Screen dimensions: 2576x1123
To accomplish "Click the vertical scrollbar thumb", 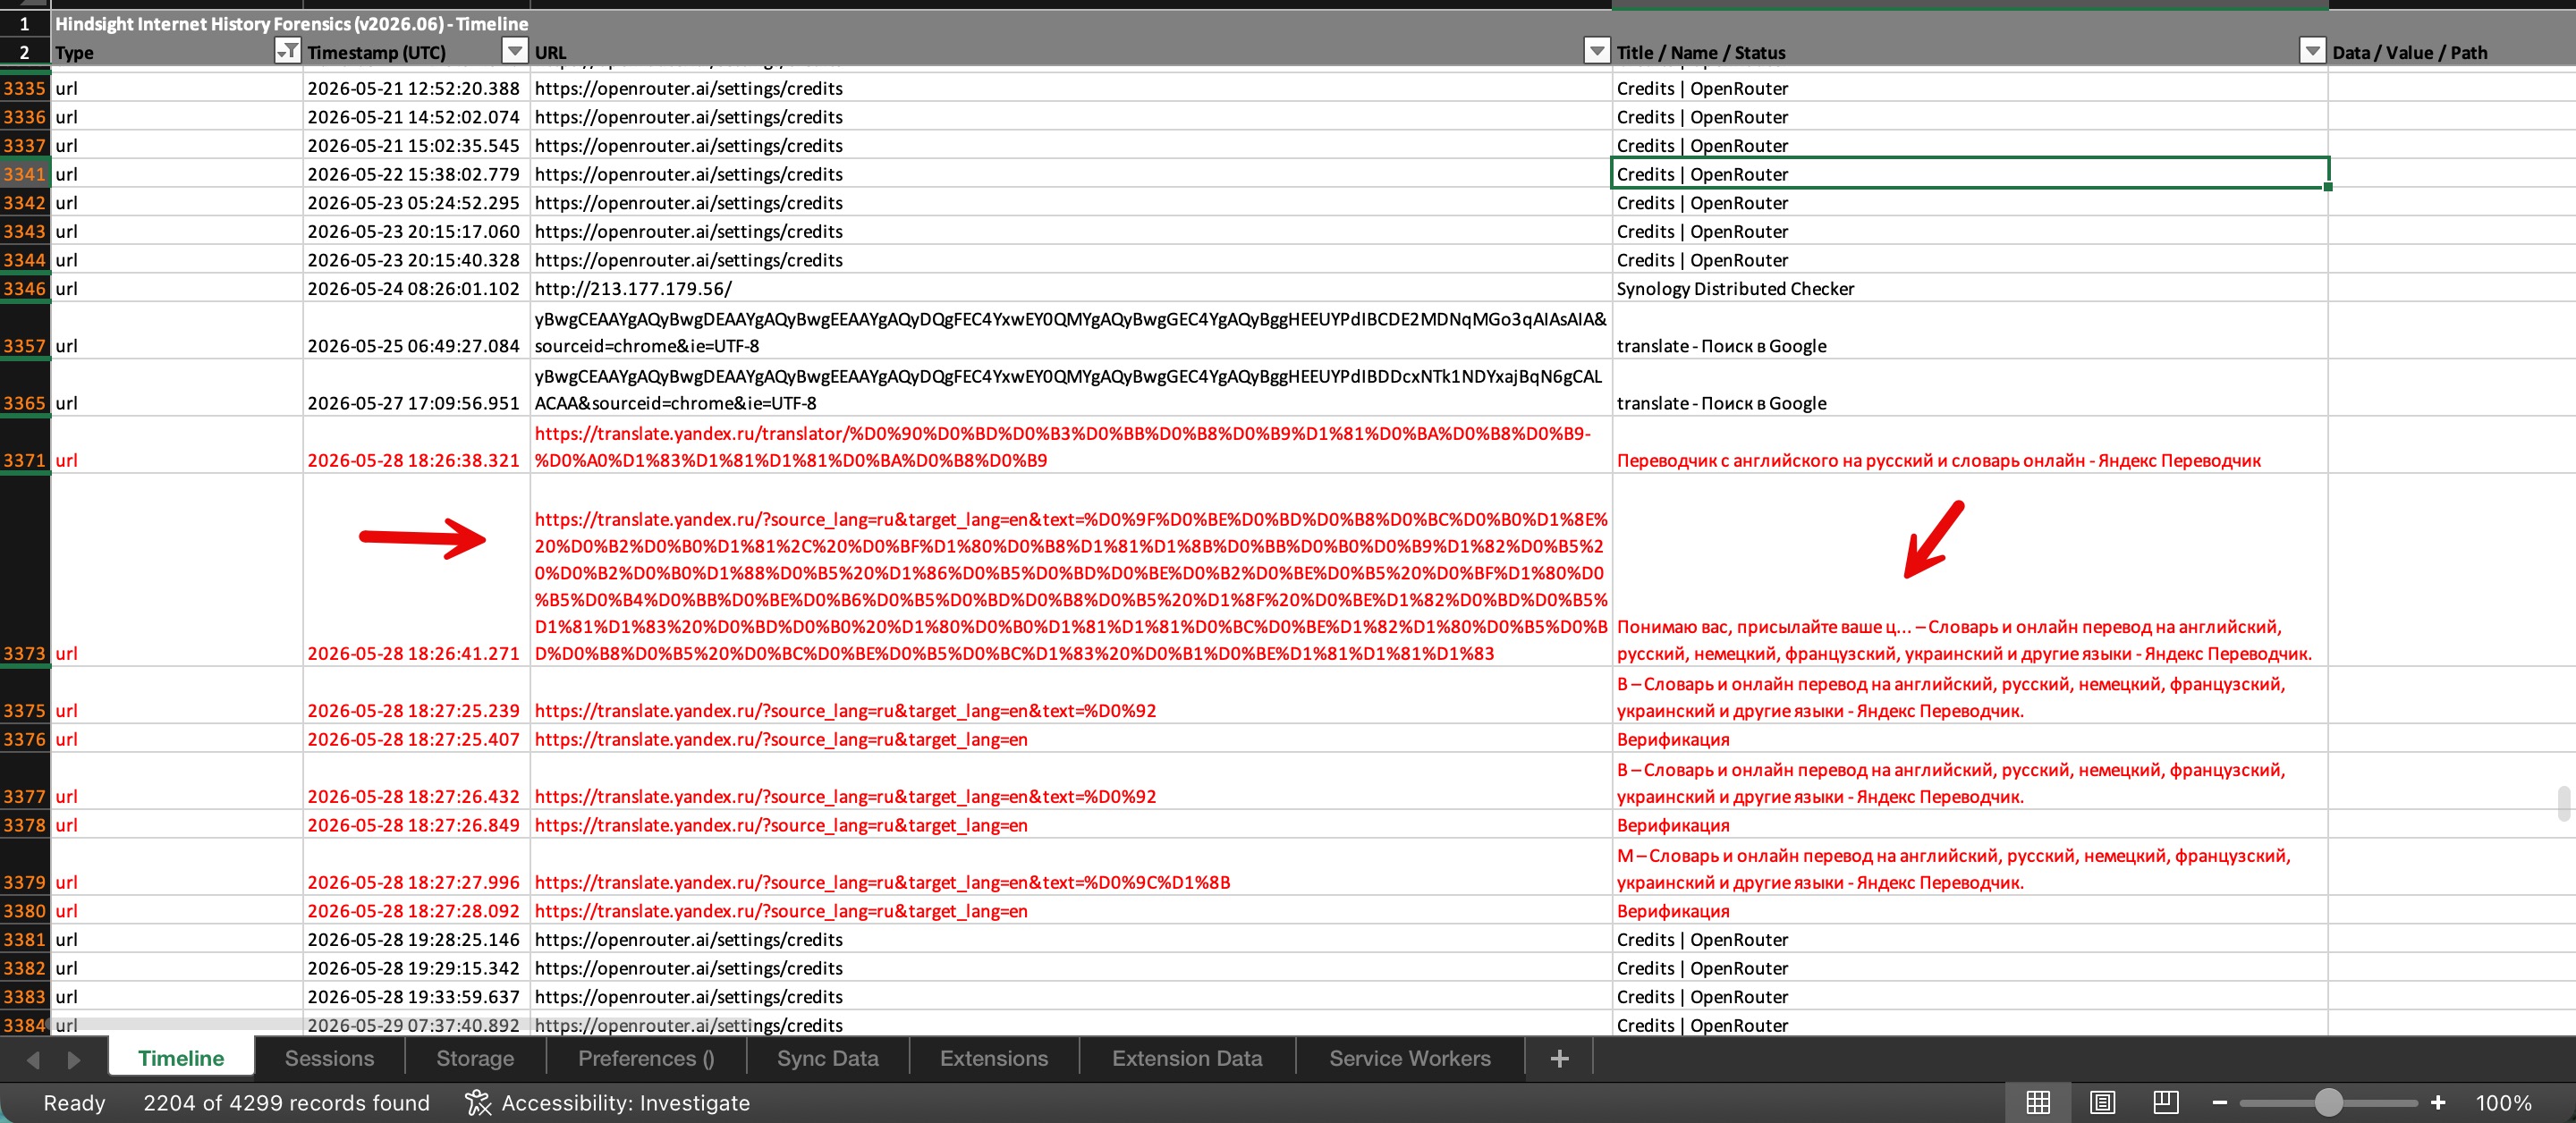I will [2563, 803].
